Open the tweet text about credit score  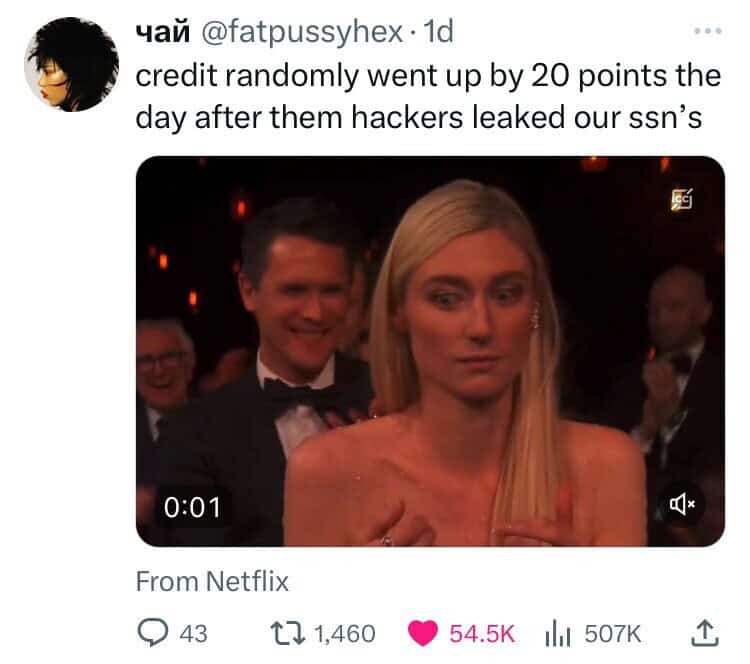click(x=428, y=96)
